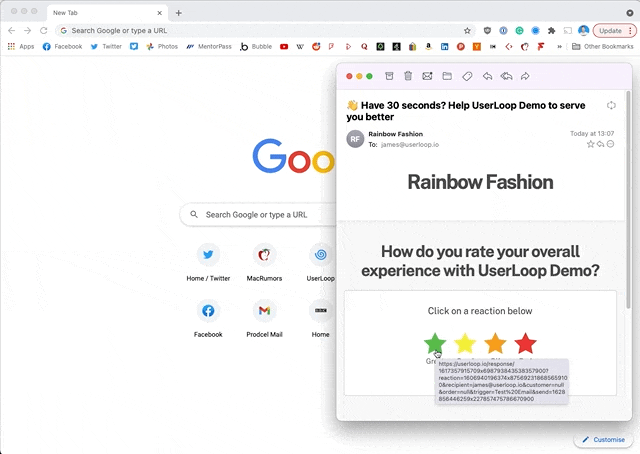The image size is (640, 454).
Task: Open the Extensions puzzle-piece menu
Action: pos(551,31)
